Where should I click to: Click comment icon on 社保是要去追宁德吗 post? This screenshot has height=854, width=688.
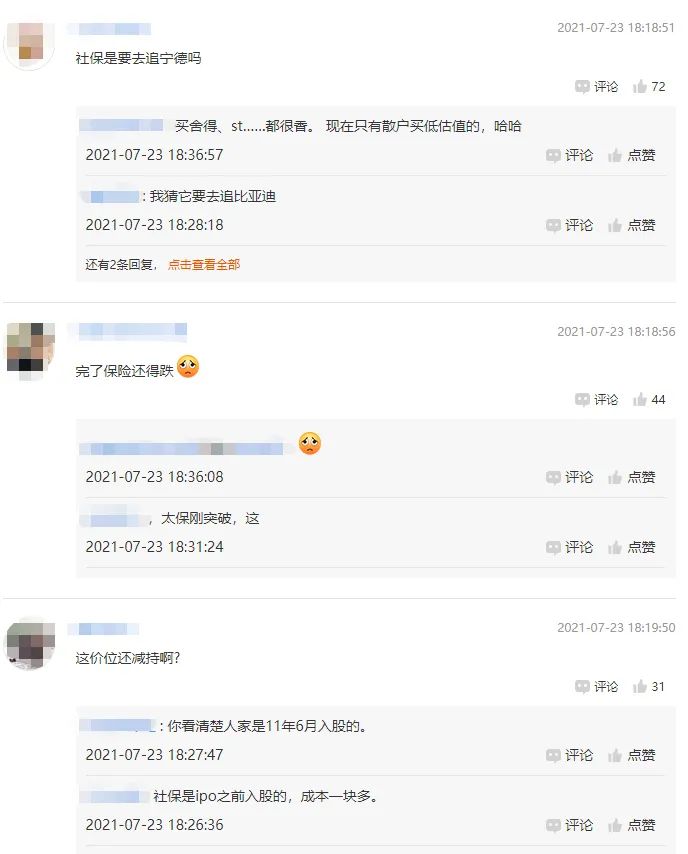596,87
